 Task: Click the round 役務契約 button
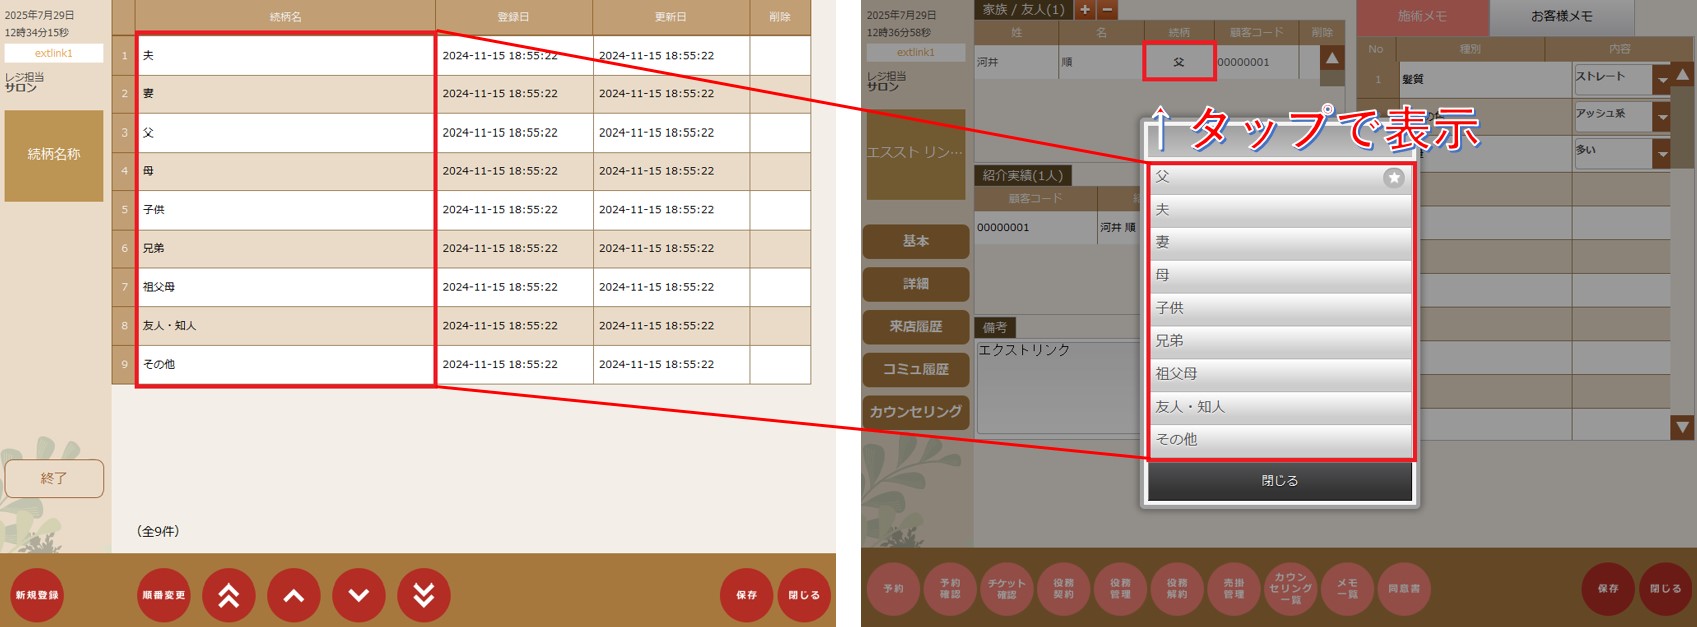1064,589
